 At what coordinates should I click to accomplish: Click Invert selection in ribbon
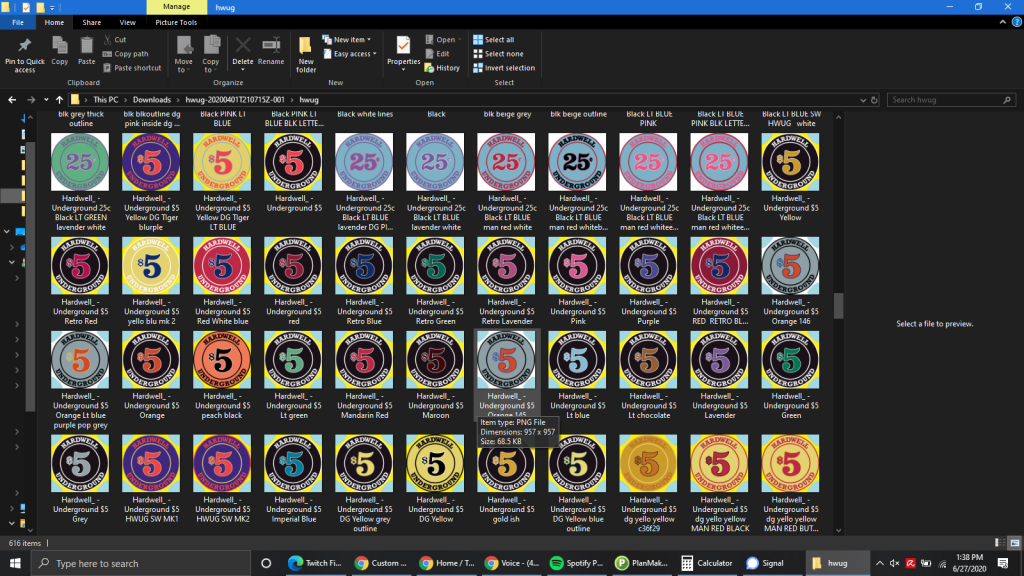click(x=504, y=68)
